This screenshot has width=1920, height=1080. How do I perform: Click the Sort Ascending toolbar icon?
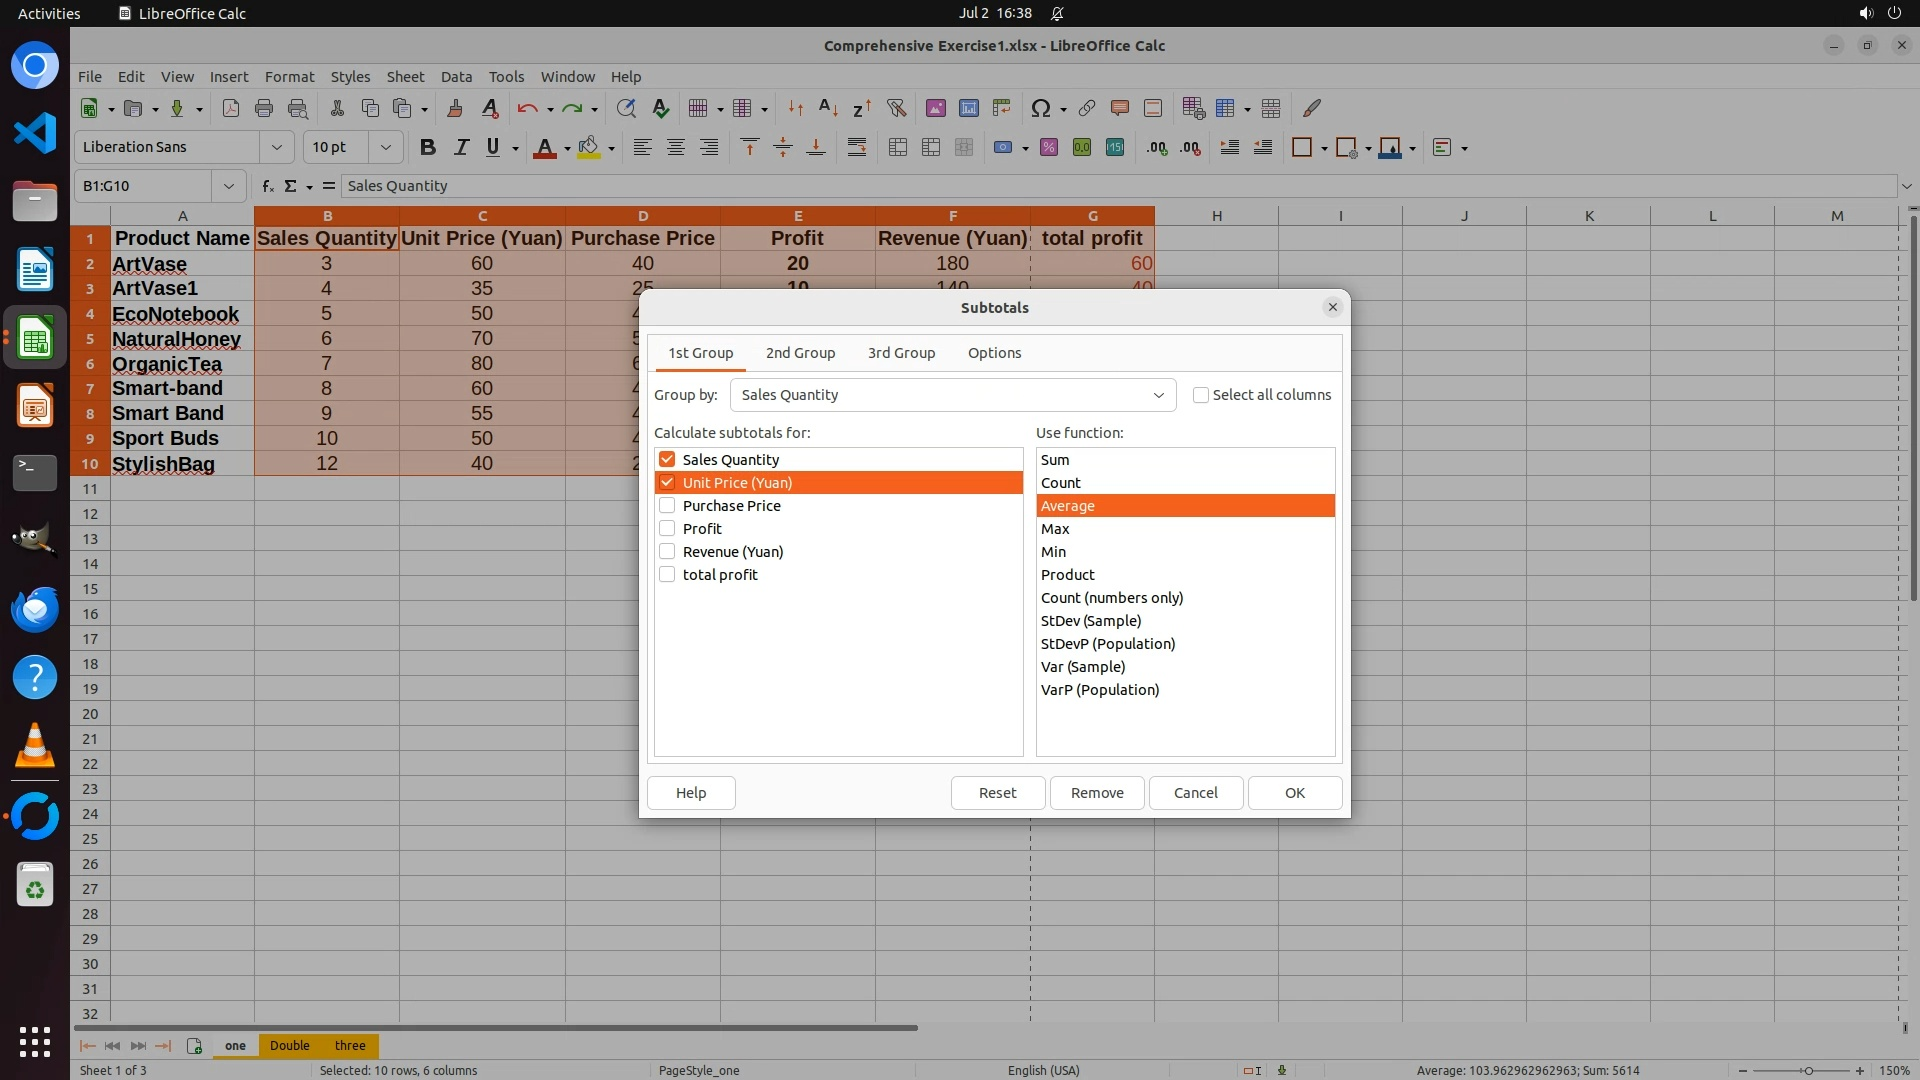(828, 108)
